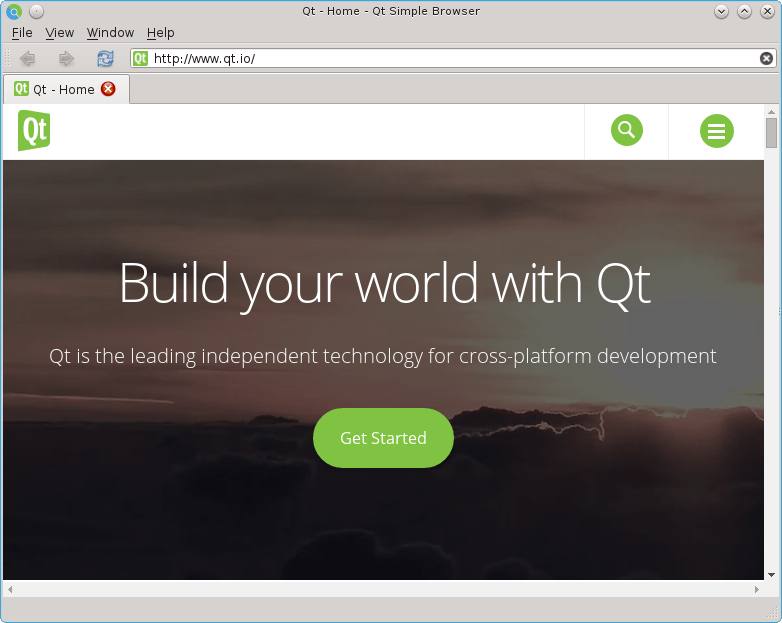The height and width of the screenshot is (623, 782).
Task: Click into the URL address field
Action: (x=450, y=59)
